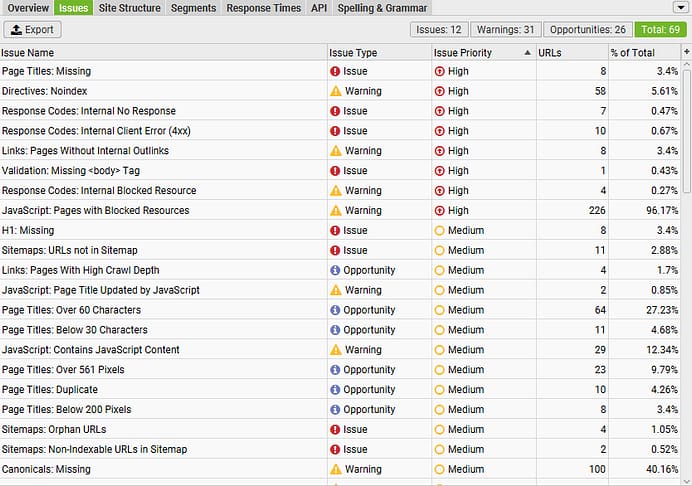Screen dimensions: 692x486
Task: Click Opportunity icon for Page Titles: Duplicate
Action: click(335, 389)
